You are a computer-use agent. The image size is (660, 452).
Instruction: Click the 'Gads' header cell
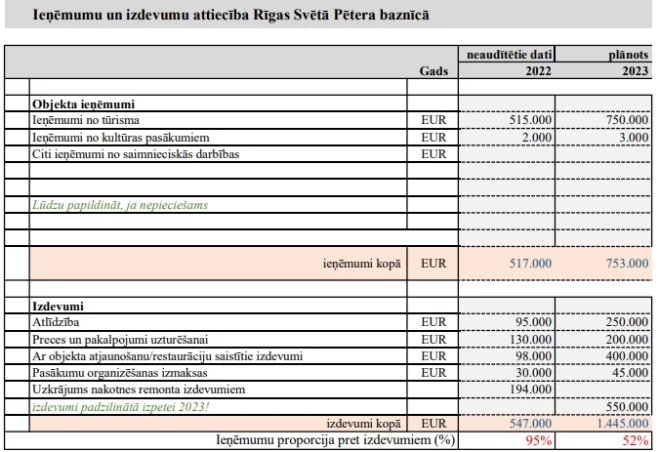pyautogui.click(x=432, y=72)
